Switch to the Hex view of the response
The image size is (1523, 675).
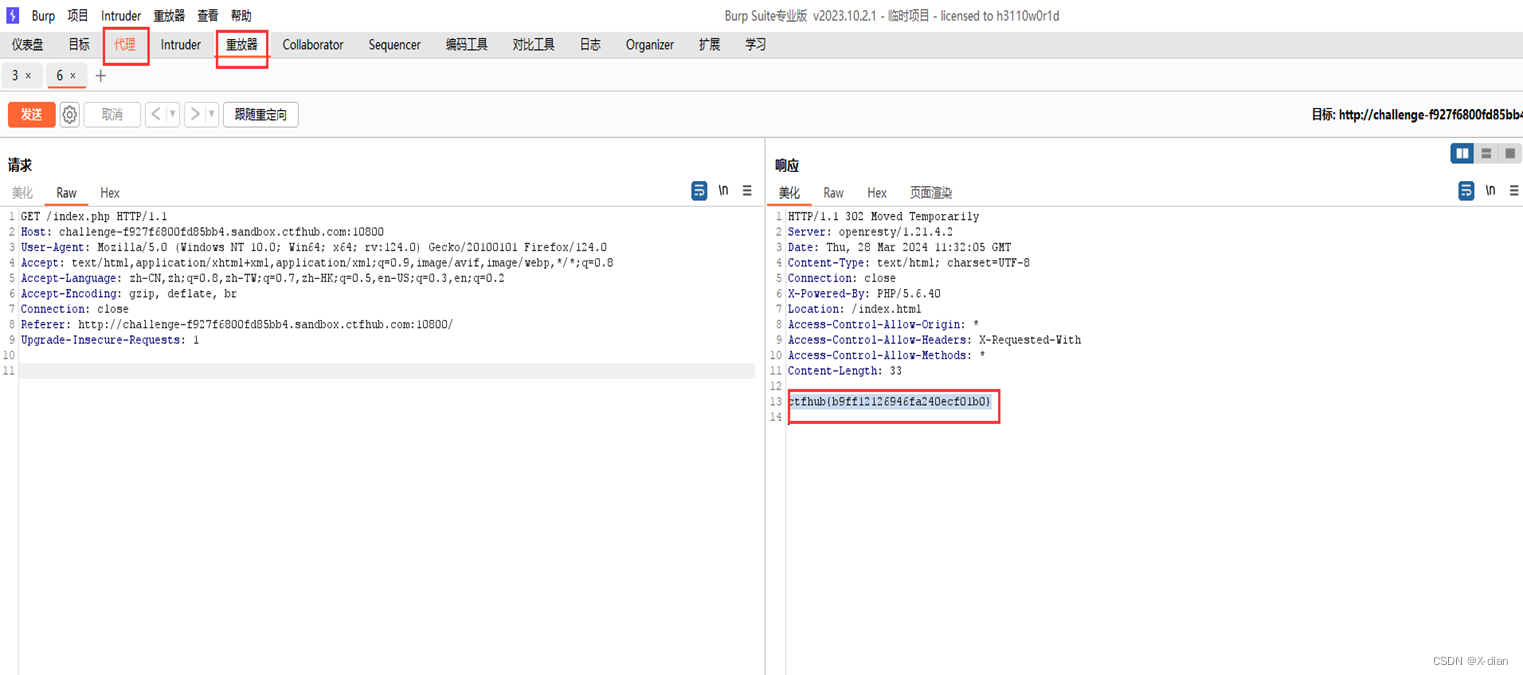point(877,192)
